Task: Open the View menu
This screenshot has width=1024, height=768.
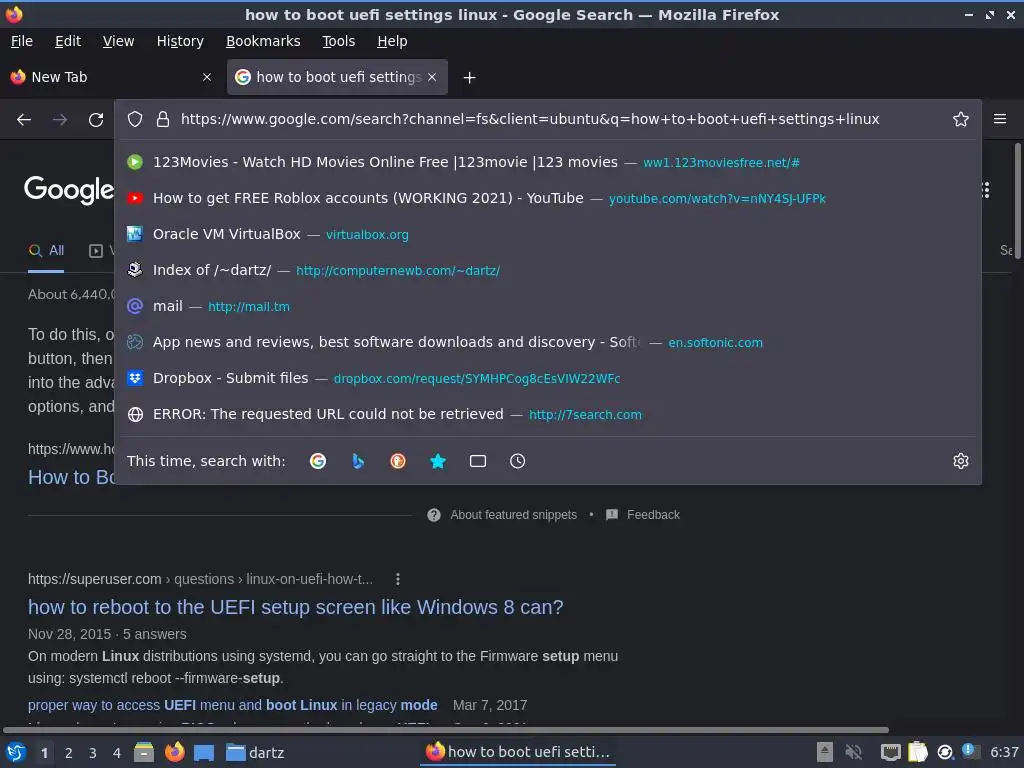Action: pos(118,41)
